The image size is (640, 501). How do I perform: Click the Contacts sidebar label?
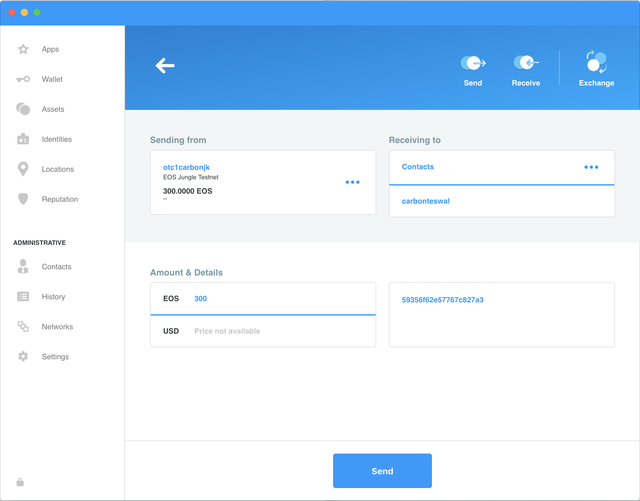tap(56, 267)
